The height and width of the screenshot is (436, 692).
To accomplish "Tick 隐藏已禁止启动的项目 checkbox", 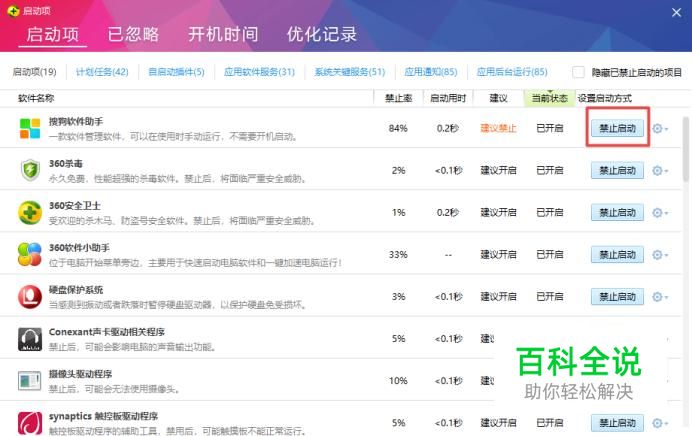I will click(578, 72).
